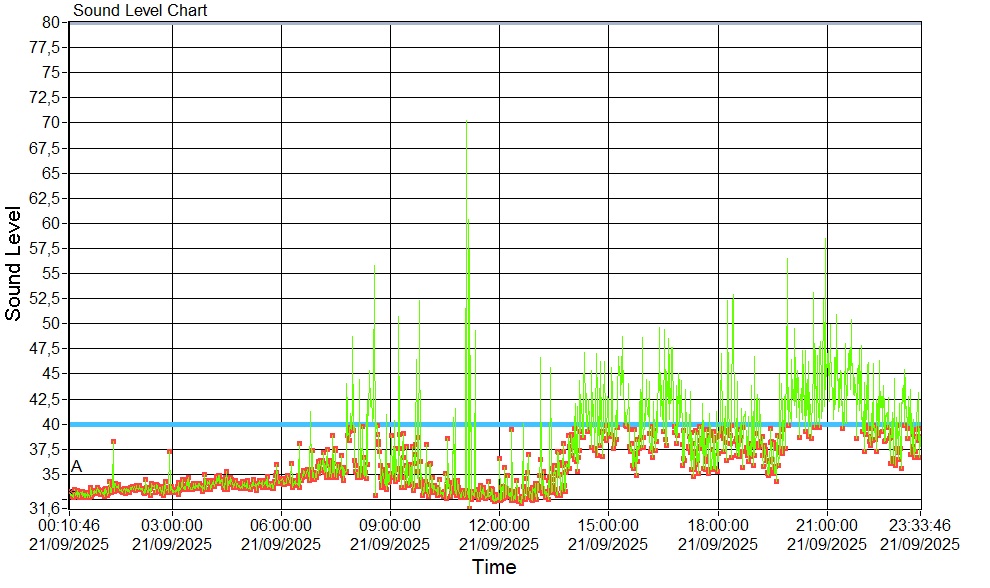Choose the 21:00:00 time axis label

click(x=827, y=524)
